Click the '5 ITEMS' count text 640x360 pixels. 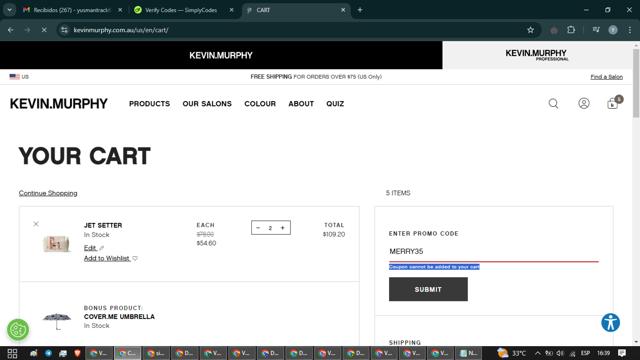click(398, 193)
